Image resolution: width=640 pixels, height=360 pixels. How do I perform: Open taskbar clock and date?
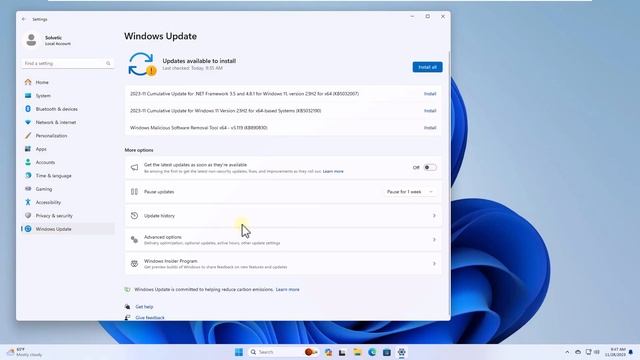pyautogui.click(x=616, y=352)
